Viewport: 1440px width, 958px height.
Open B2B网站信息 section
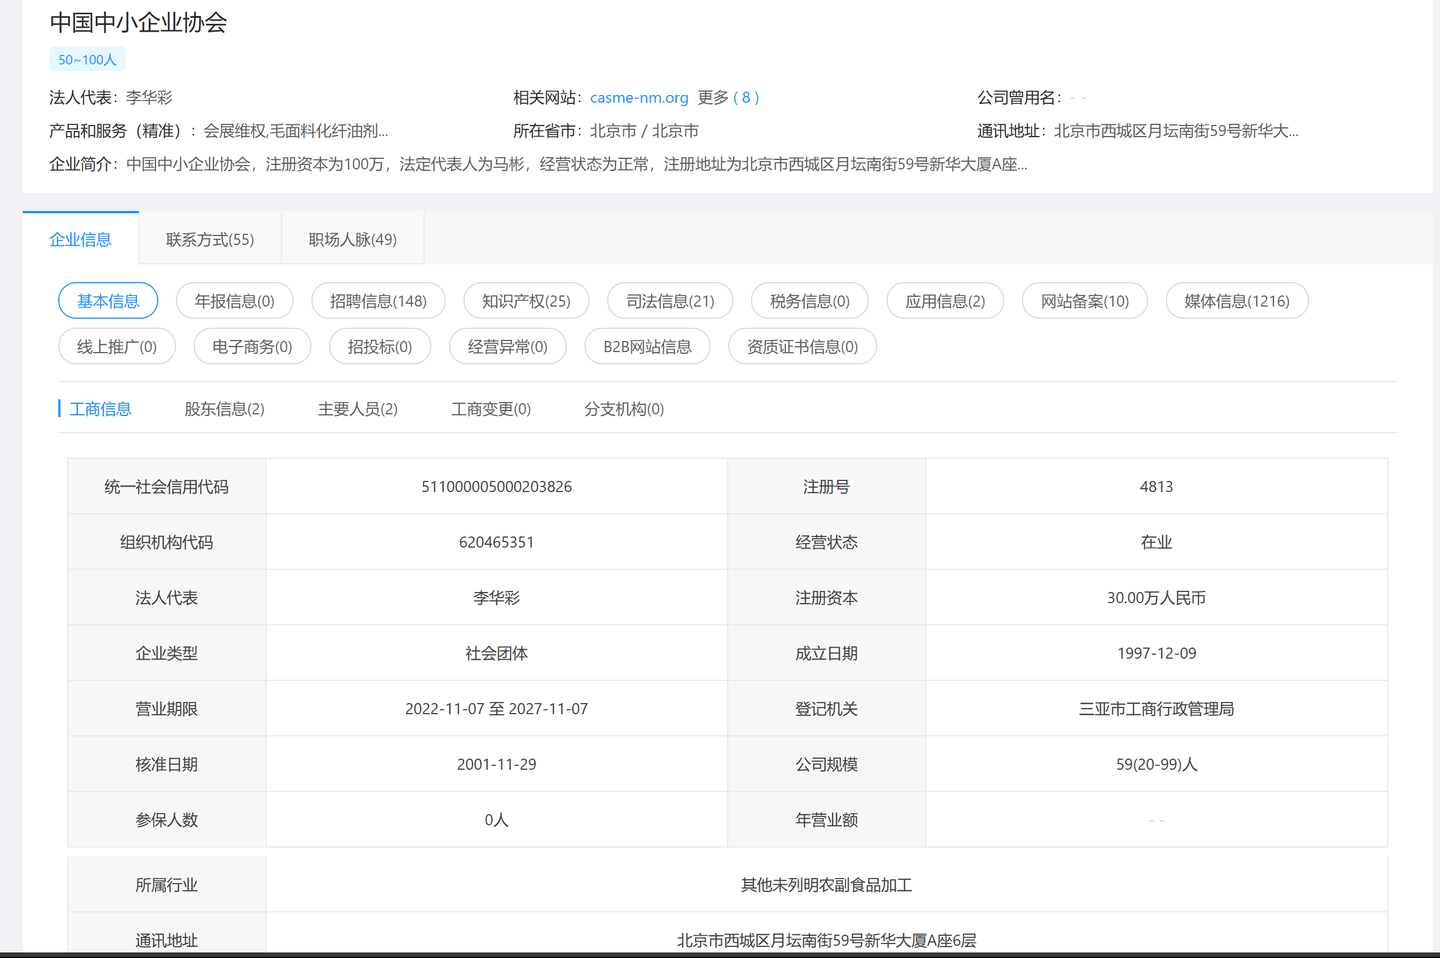coord(648,347)
